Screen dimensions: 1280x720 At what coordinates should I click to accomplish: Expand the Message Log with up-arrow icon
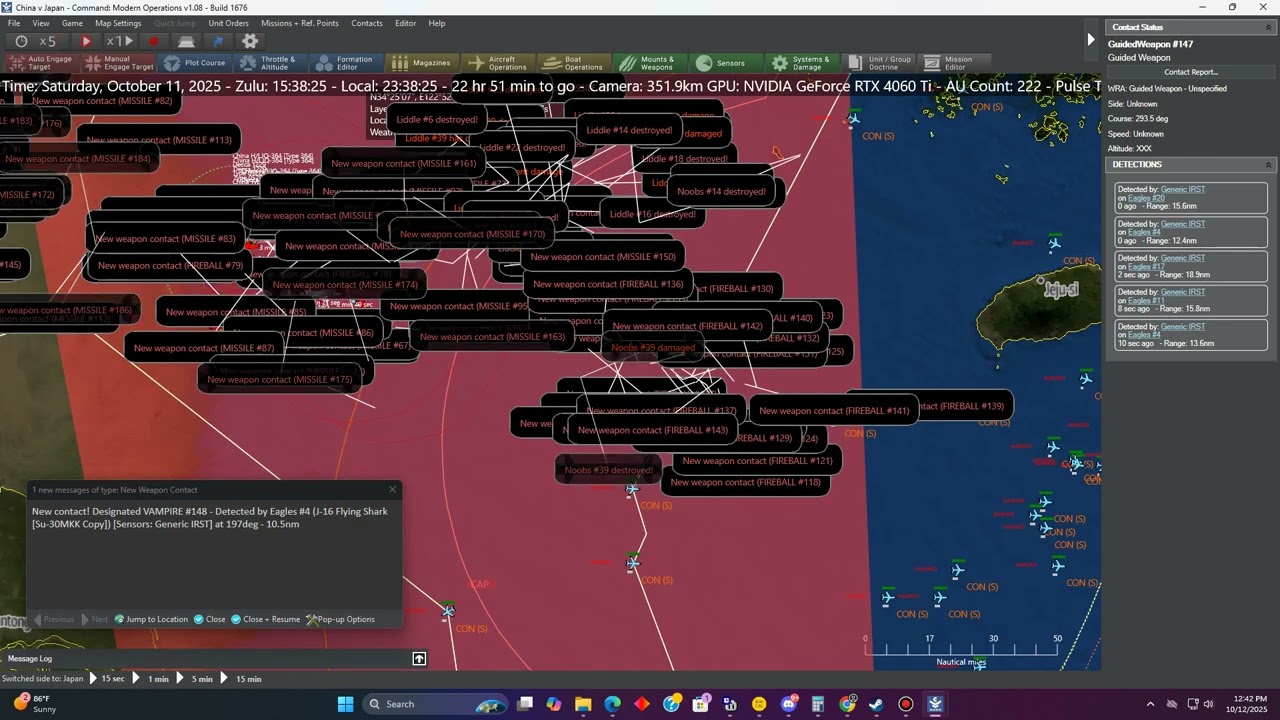coord(419,658)
